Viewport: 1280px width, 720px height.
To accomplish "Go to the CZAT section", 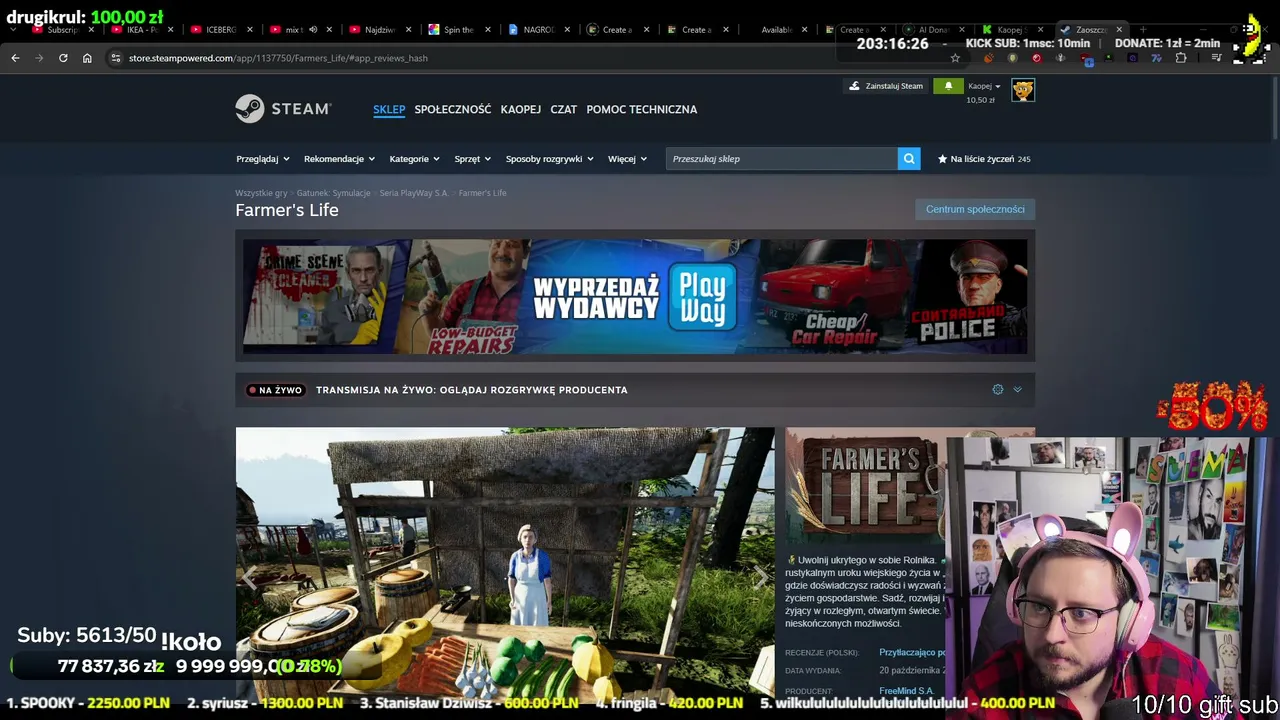I will point(564,109).
